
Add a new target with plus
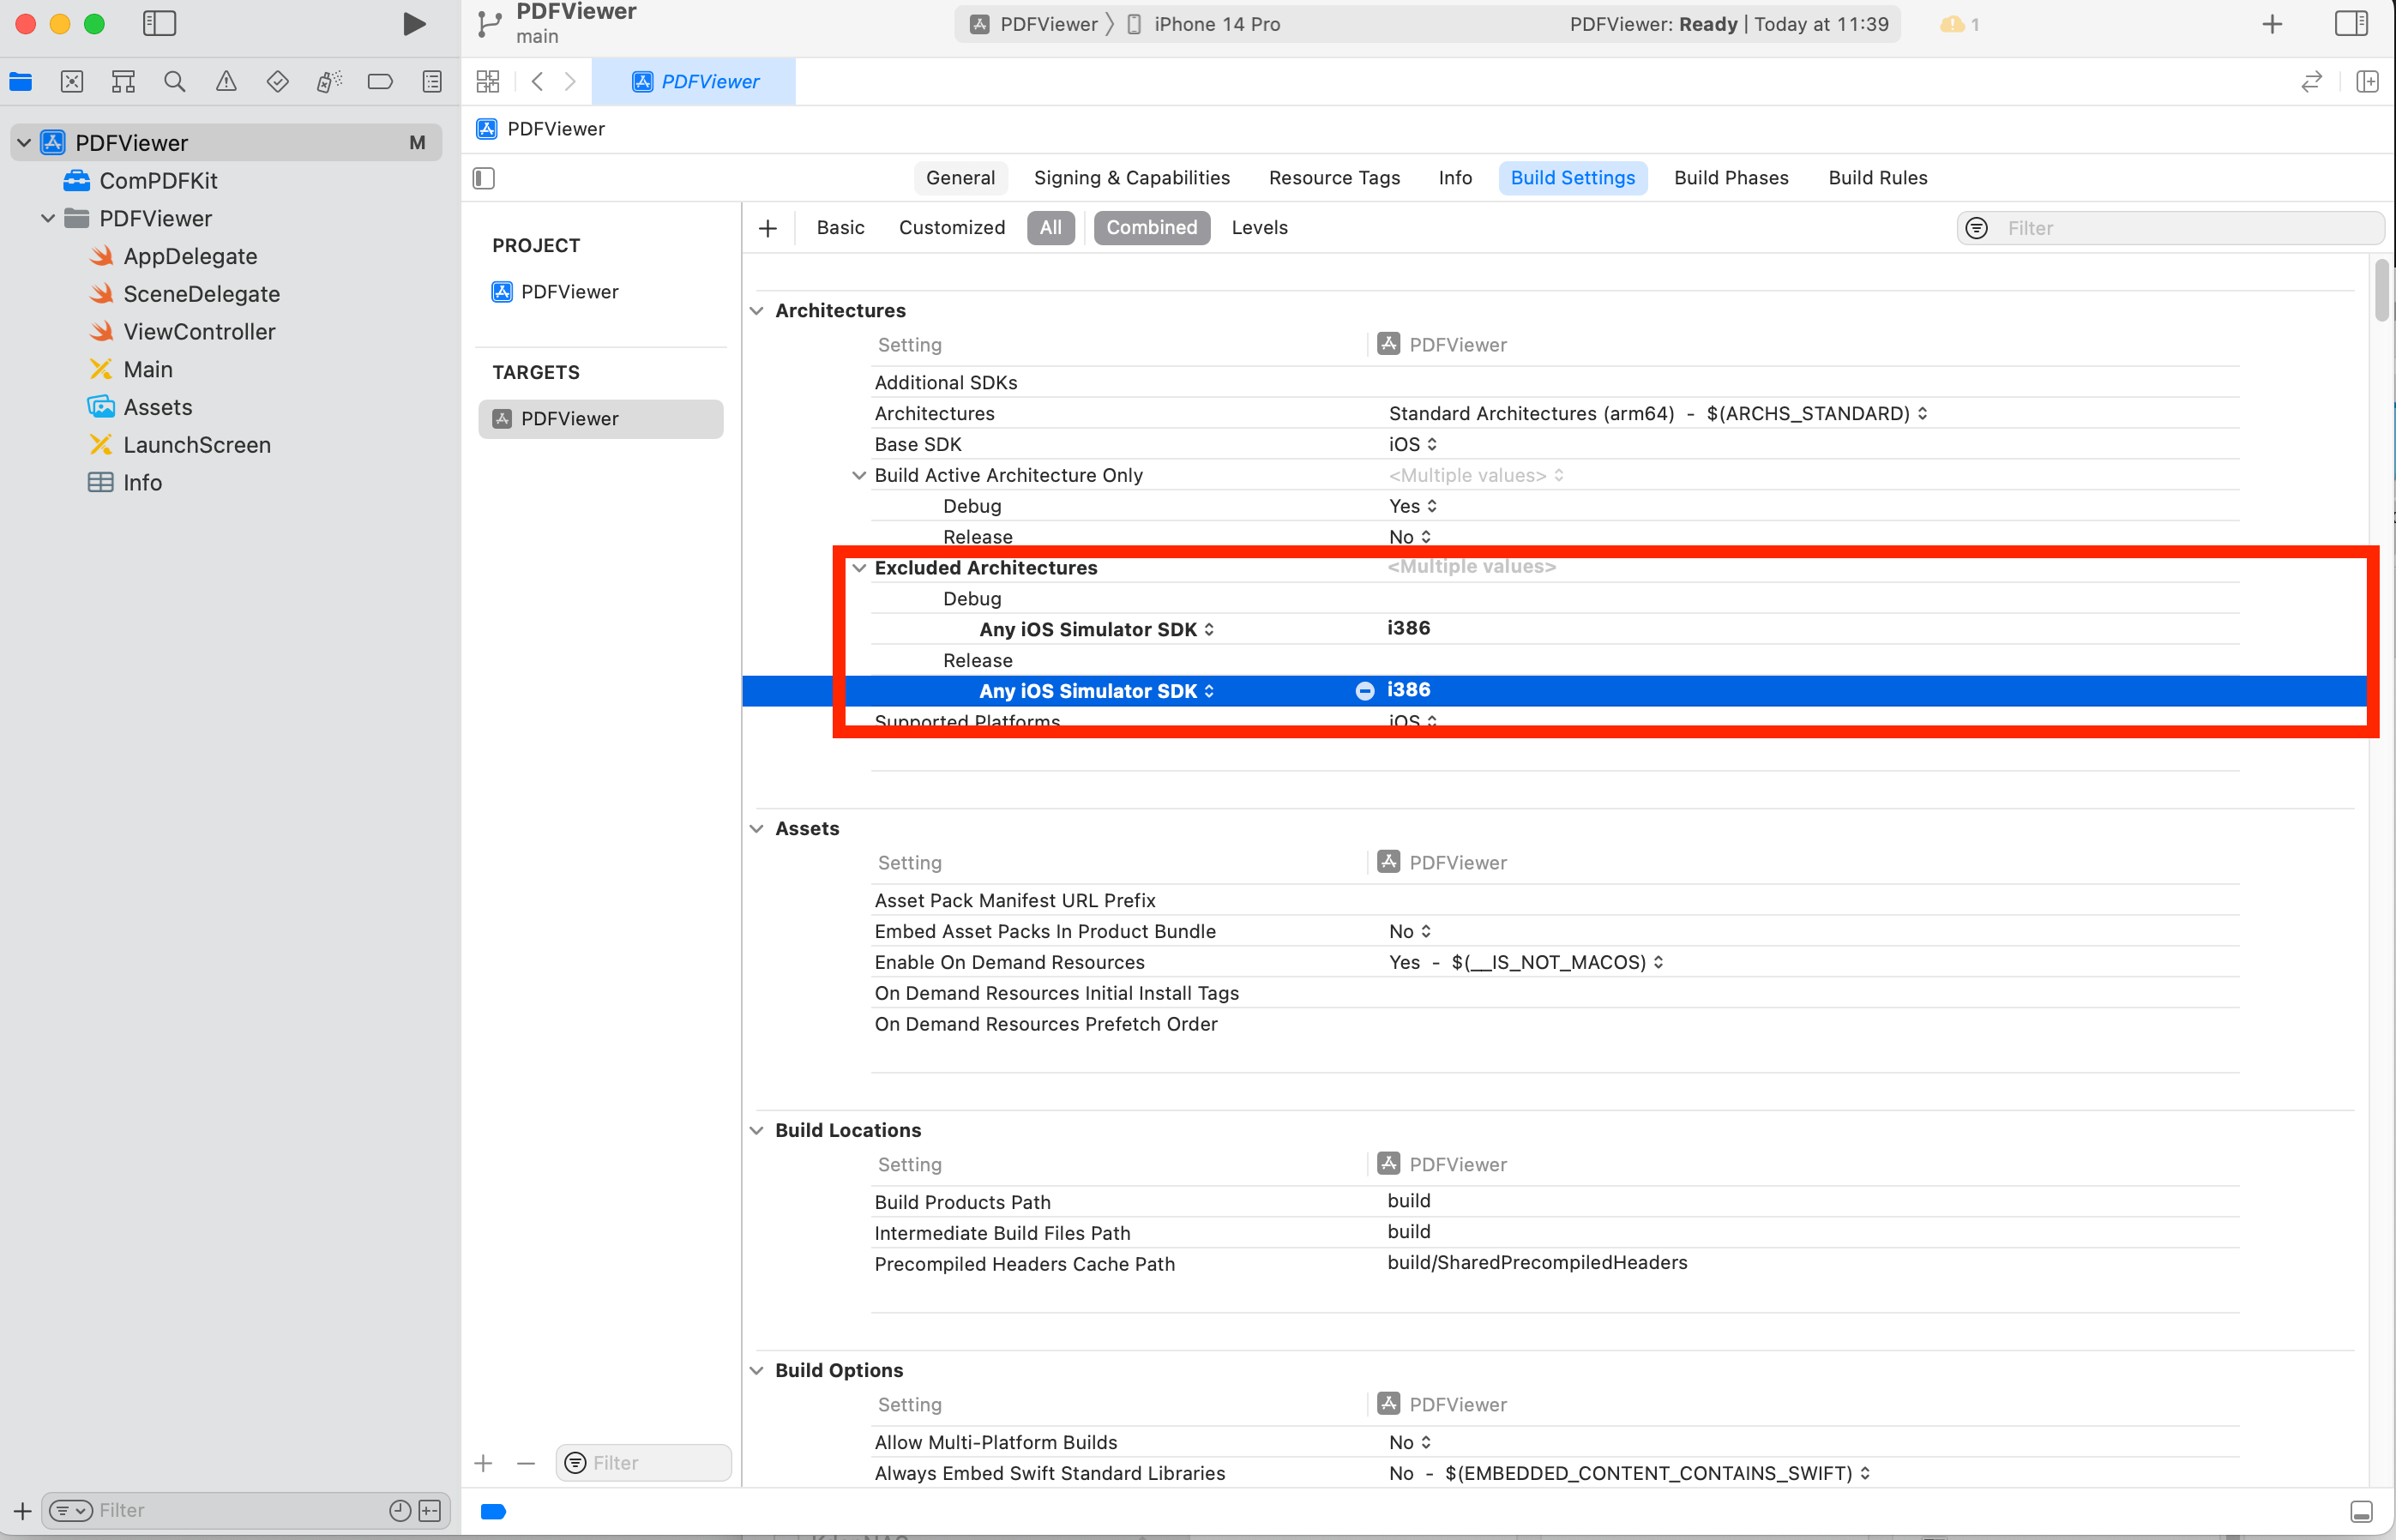[484, 1464]
